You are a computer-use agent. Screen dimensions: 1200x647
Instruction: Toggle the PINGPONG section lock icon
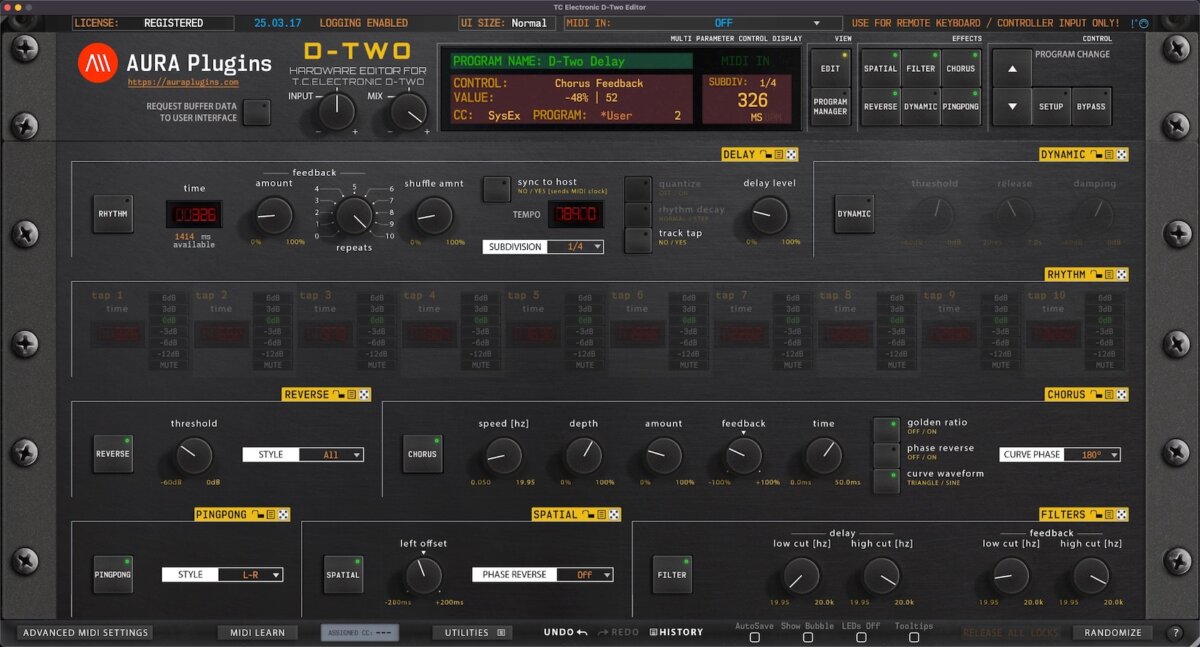(259, 515)
